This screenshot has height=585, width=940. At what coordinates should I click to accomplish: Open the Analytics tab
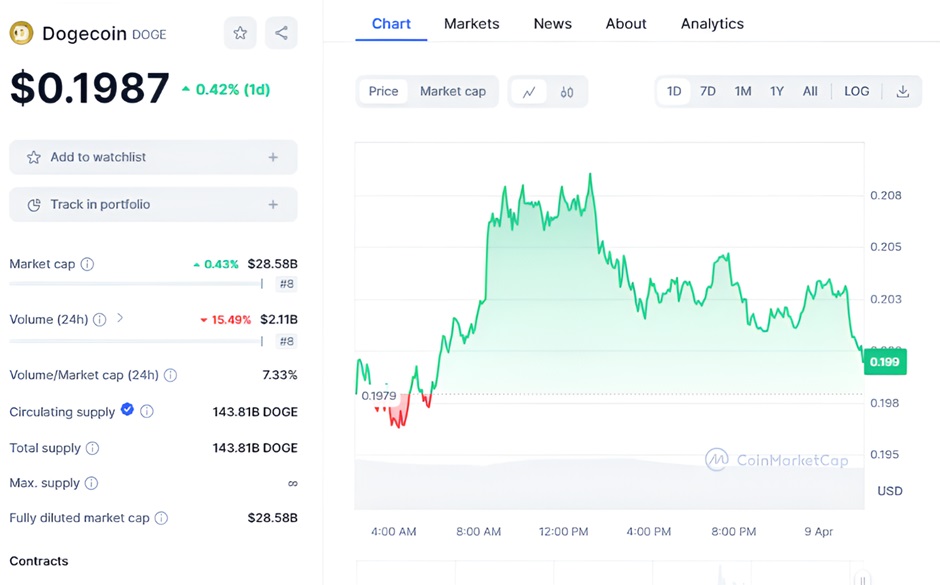pyautogui.click(x=712, y=23)
